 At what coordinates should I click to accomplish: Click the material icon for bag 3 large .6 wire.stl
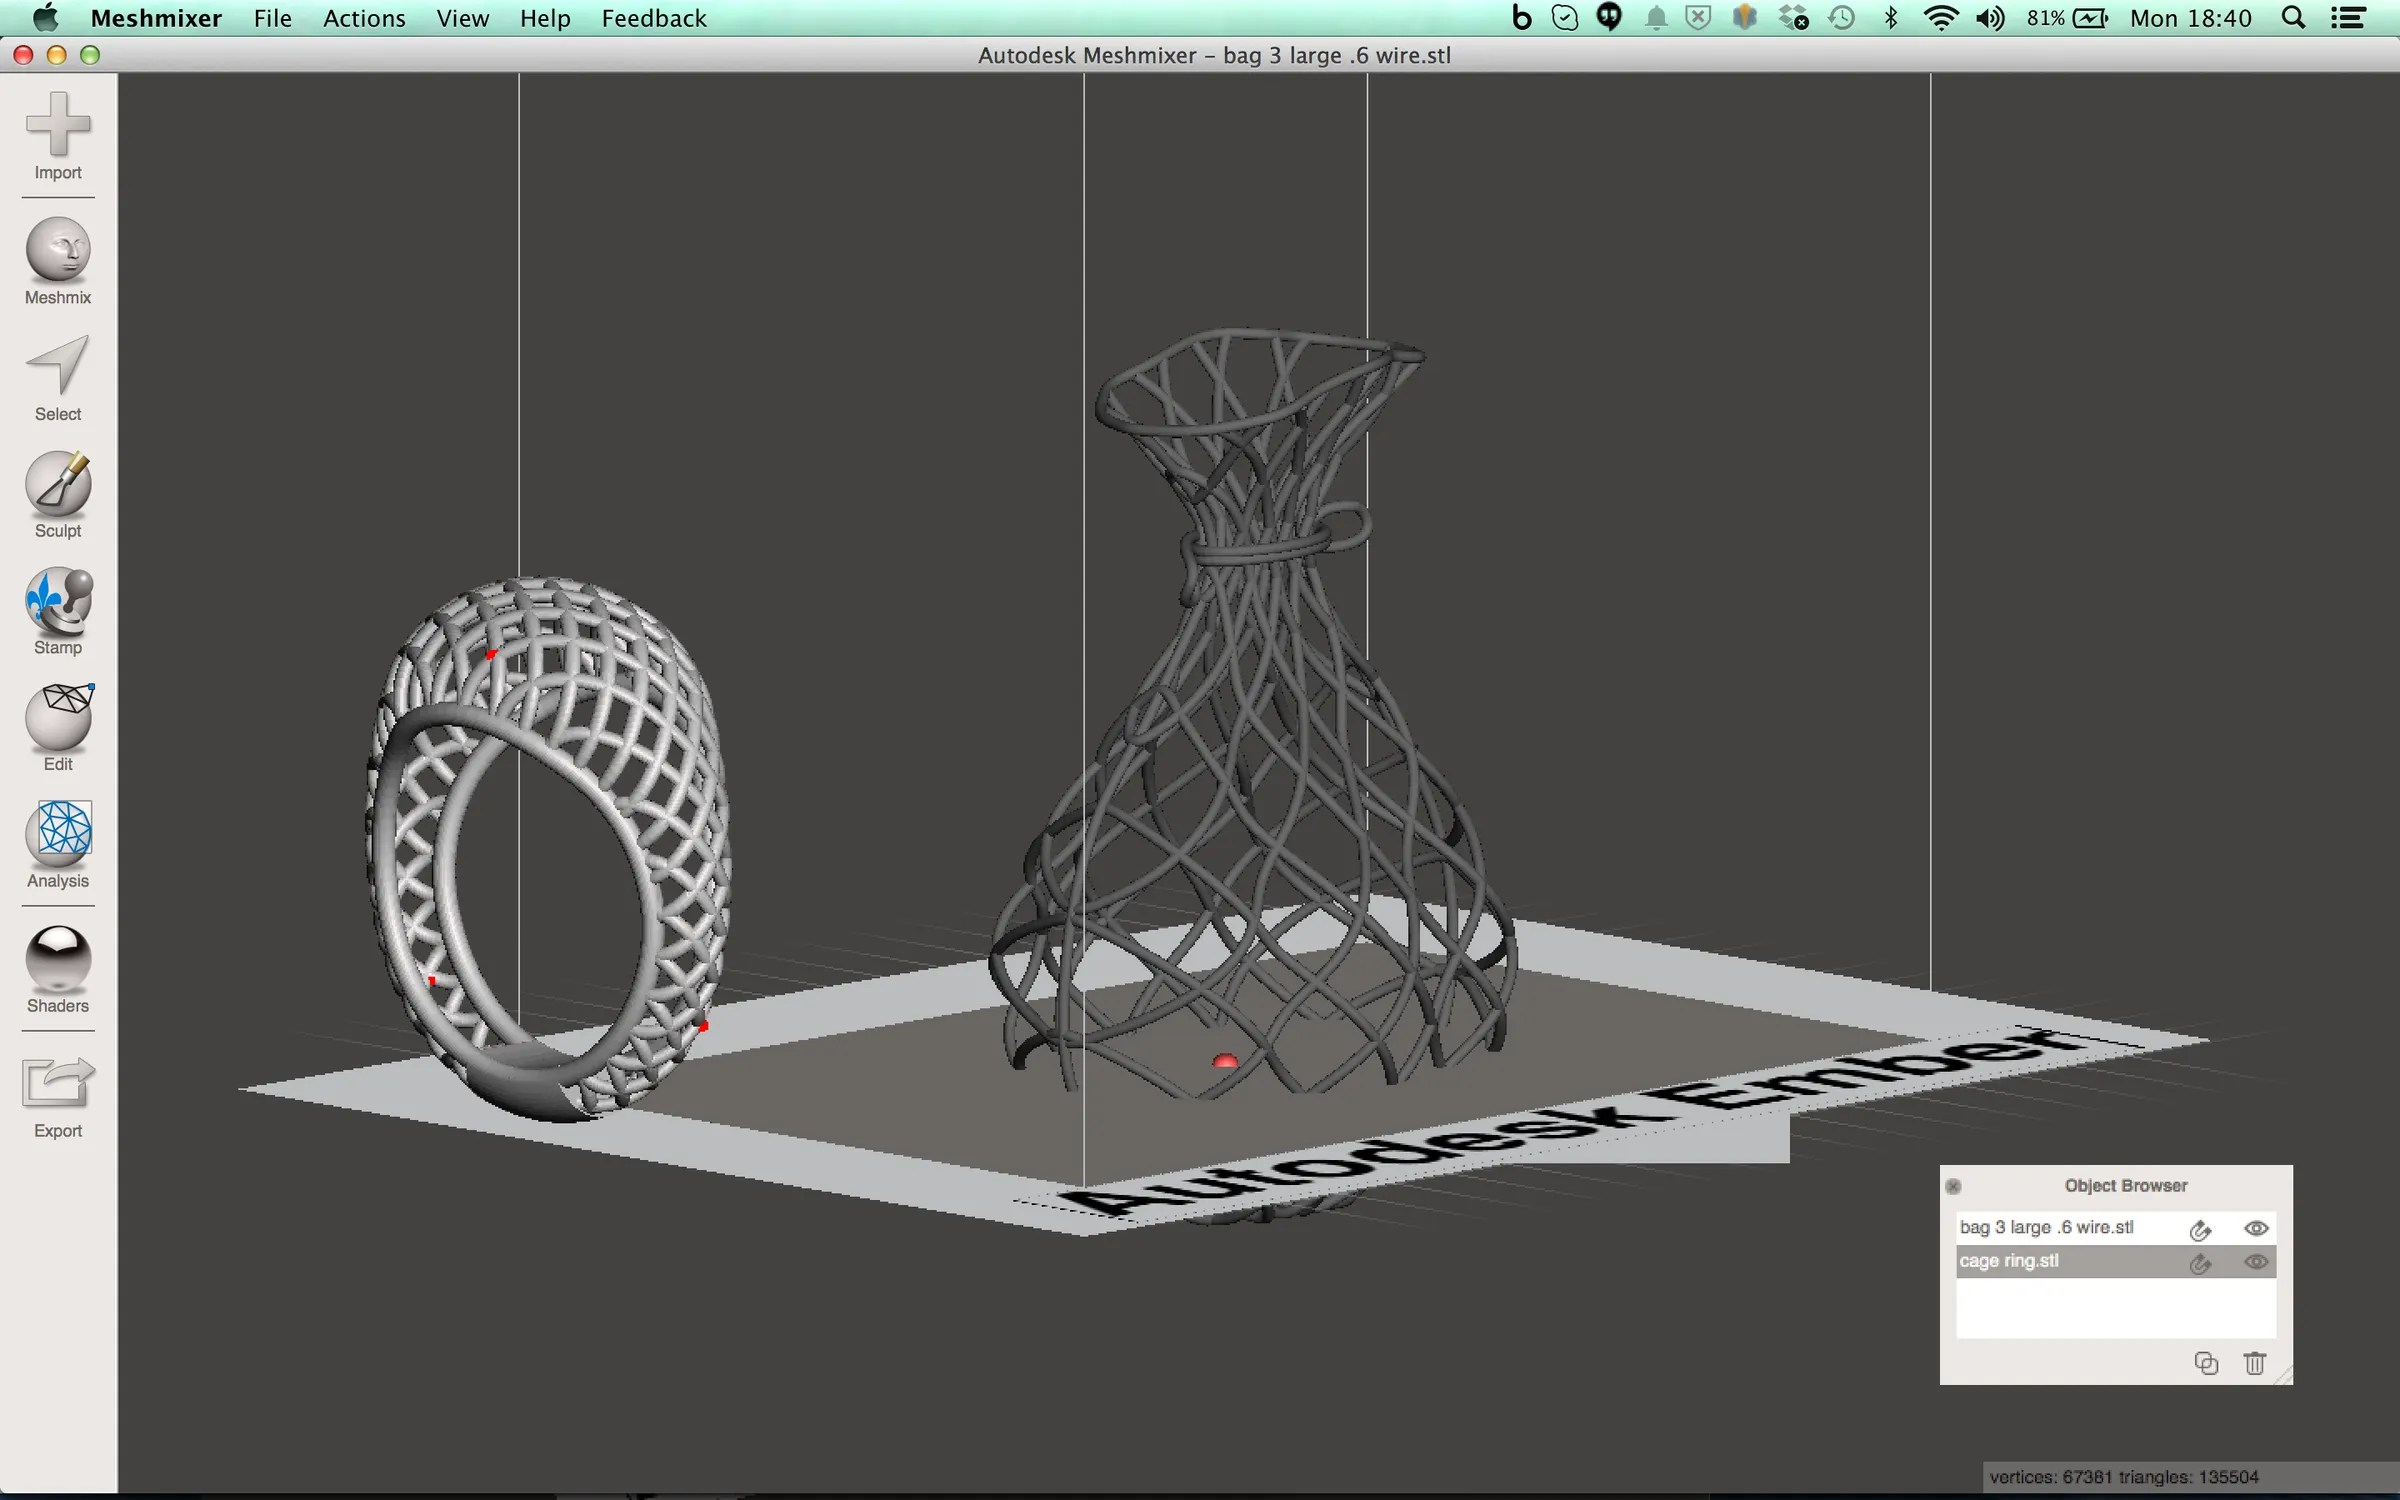tap(2200, 1229)
